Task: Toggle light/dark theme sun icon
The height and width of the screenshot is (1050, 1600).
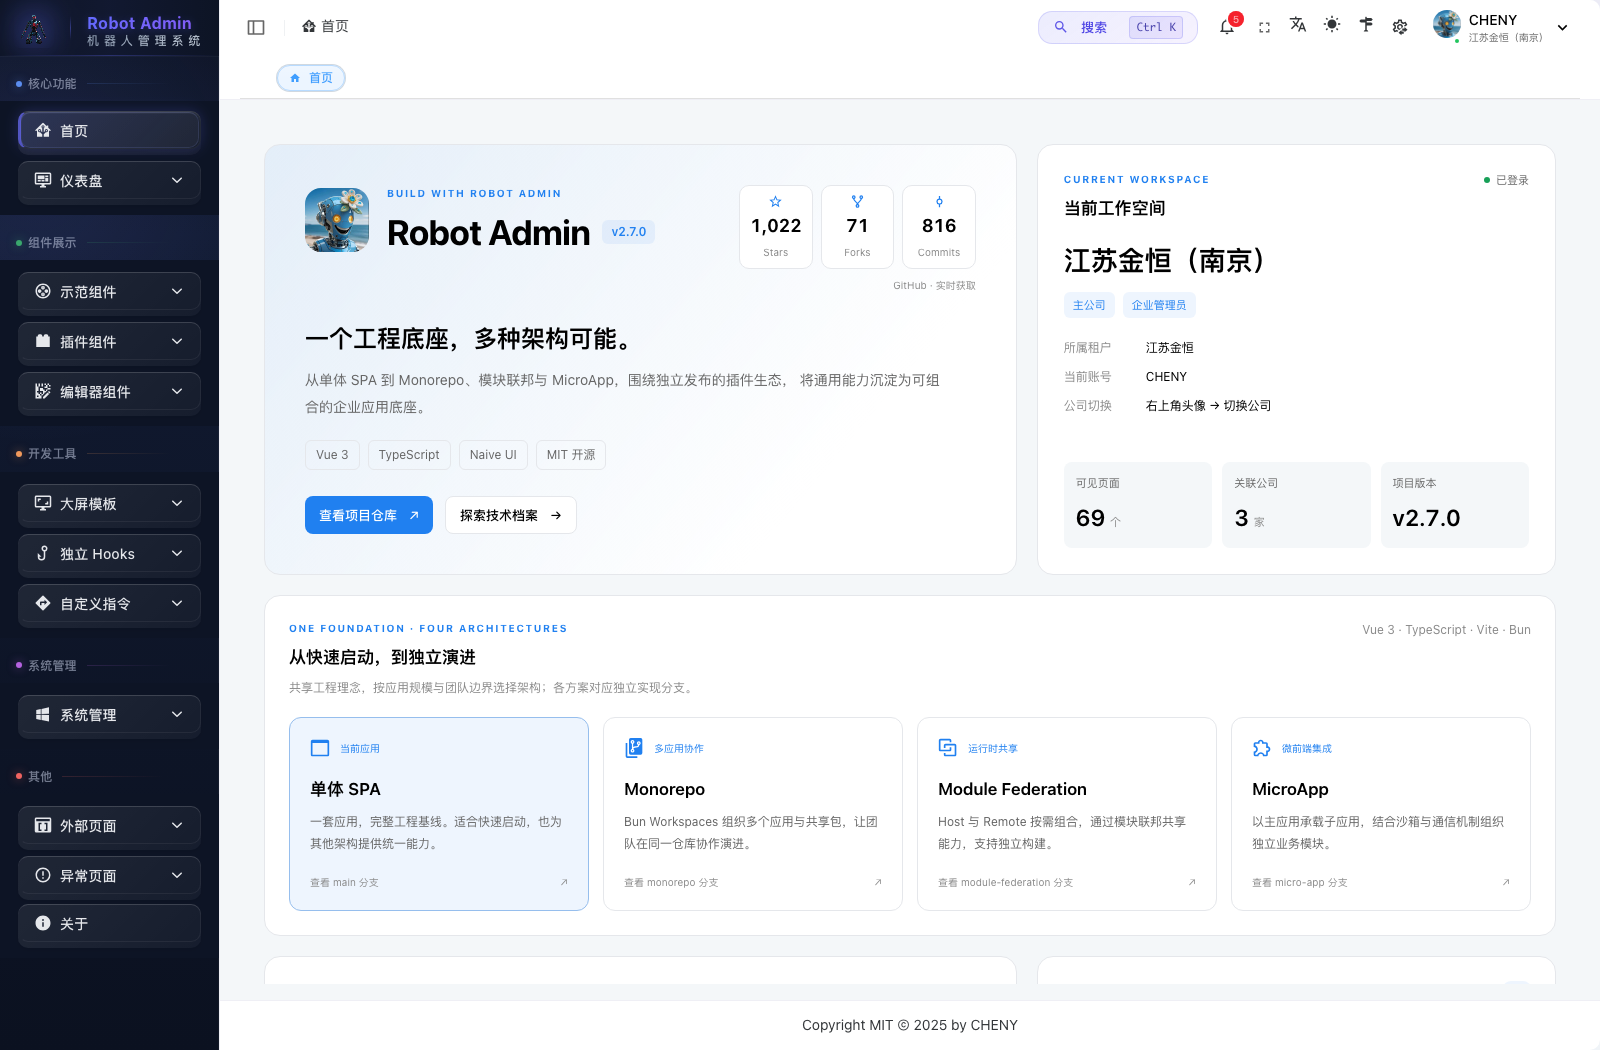Action: tap(1332, 25)
